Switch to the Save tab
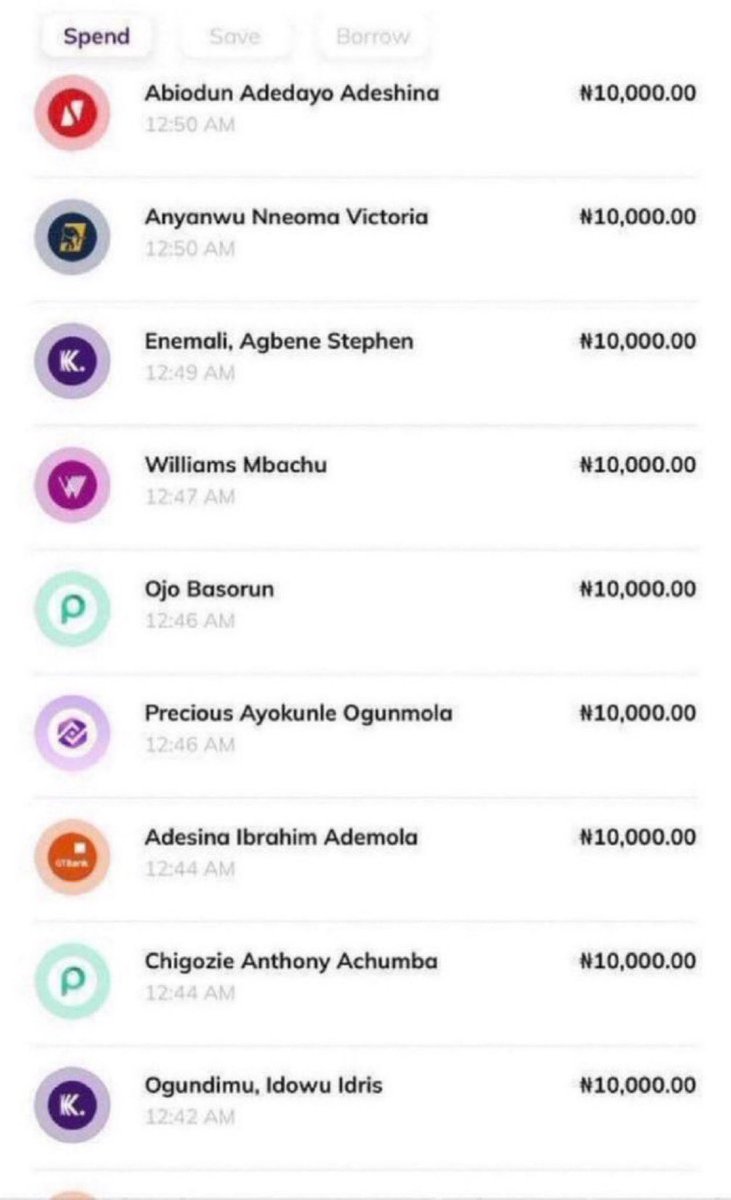This screenshot has width=731, height=1200. click(235, 37)
